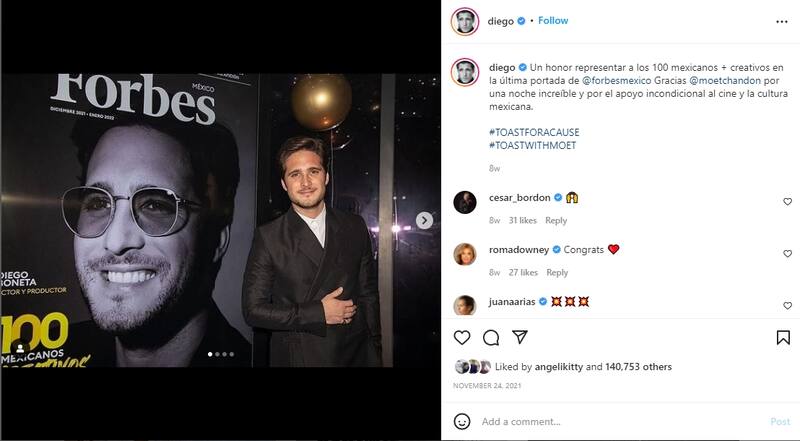Click the Add a comment field
Viewport: 800px width, 441px height.
tap(620, 422)
